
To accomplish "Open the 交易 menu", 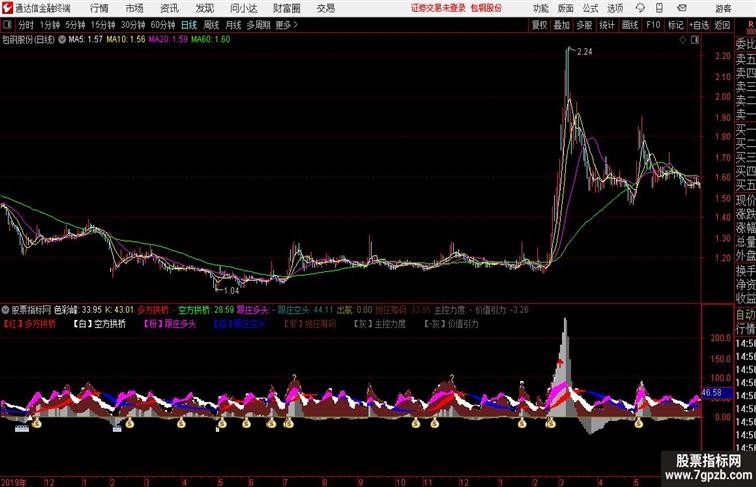I will coord(325,8).
